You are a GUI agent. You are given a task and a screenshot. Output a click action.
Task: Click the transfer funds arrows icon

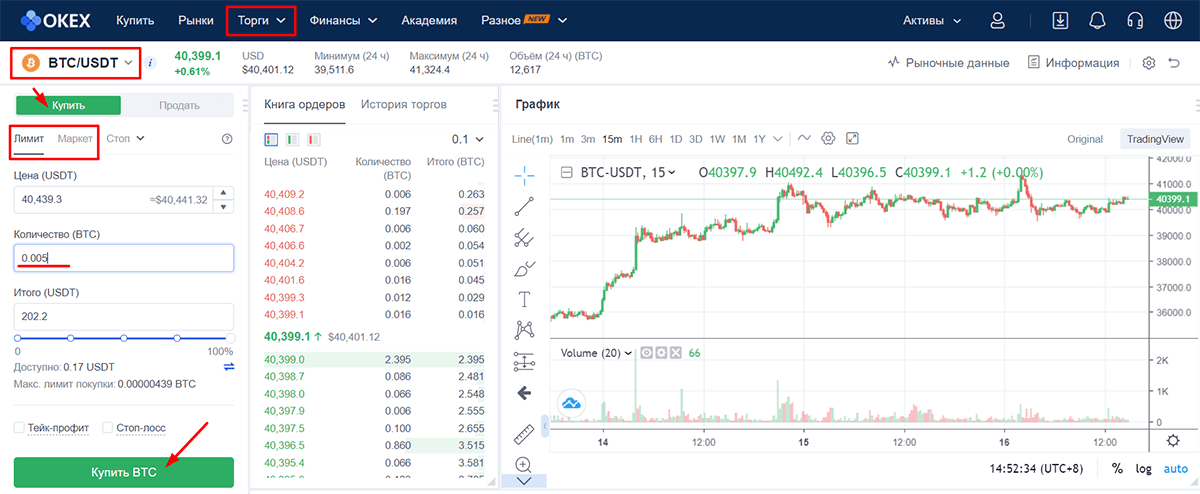[228, 367]
